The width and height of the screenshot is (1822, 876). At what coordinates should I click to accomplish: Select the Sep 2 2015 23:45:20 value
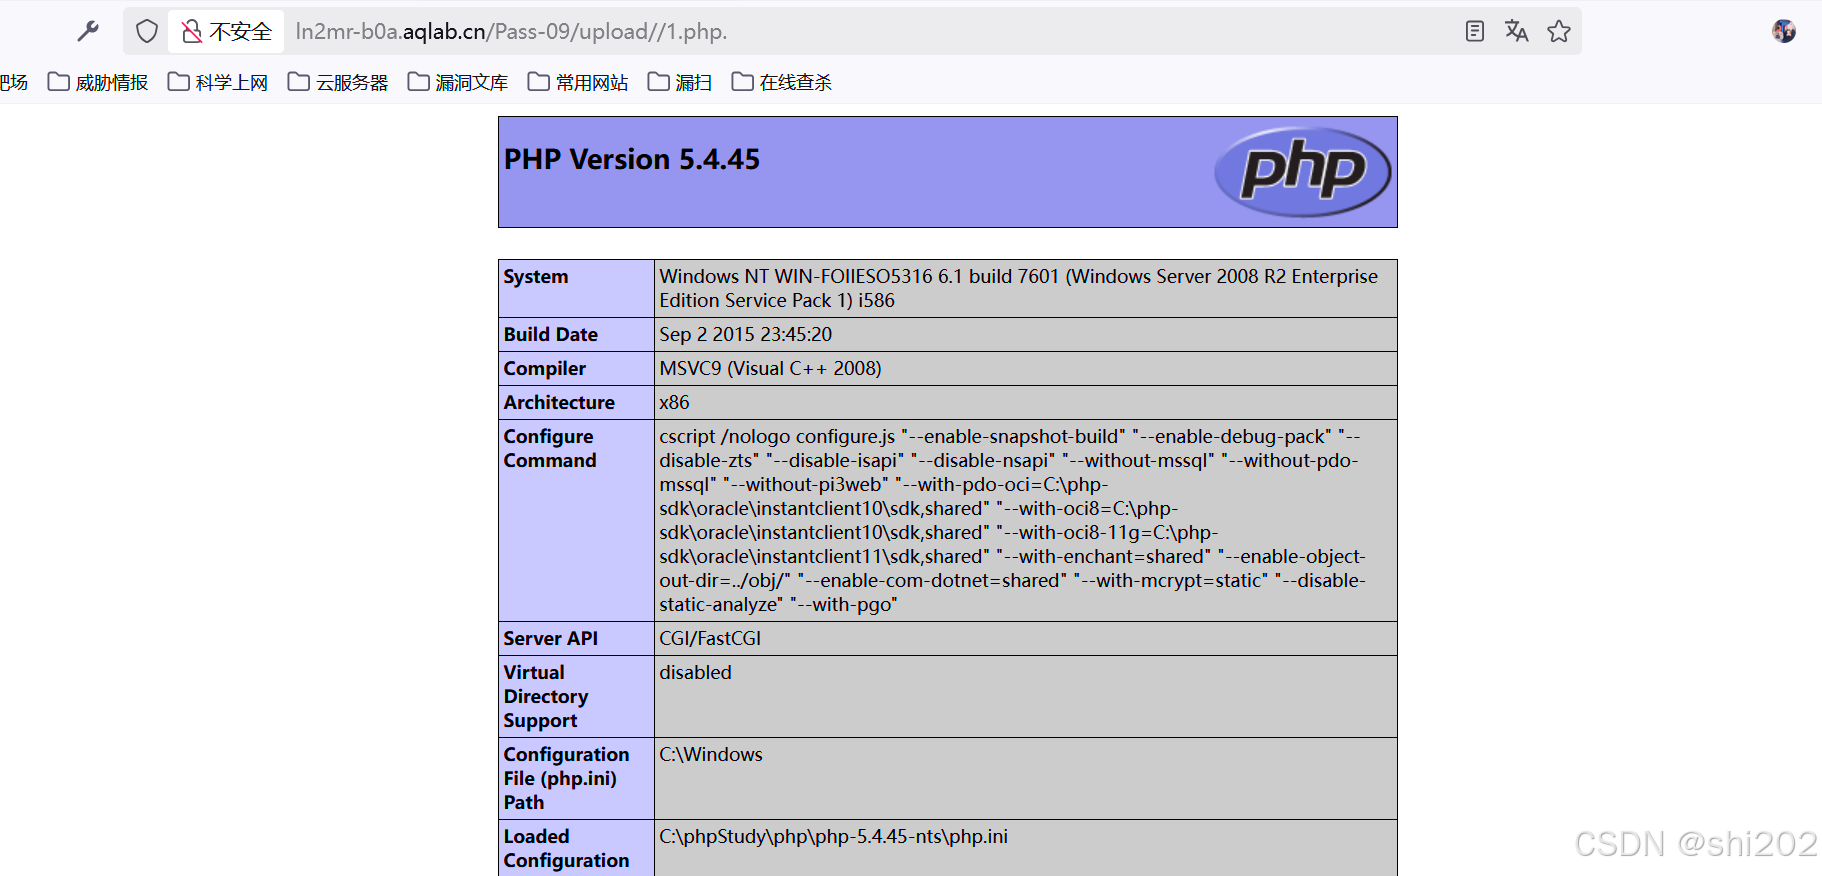tap(746, 335)
